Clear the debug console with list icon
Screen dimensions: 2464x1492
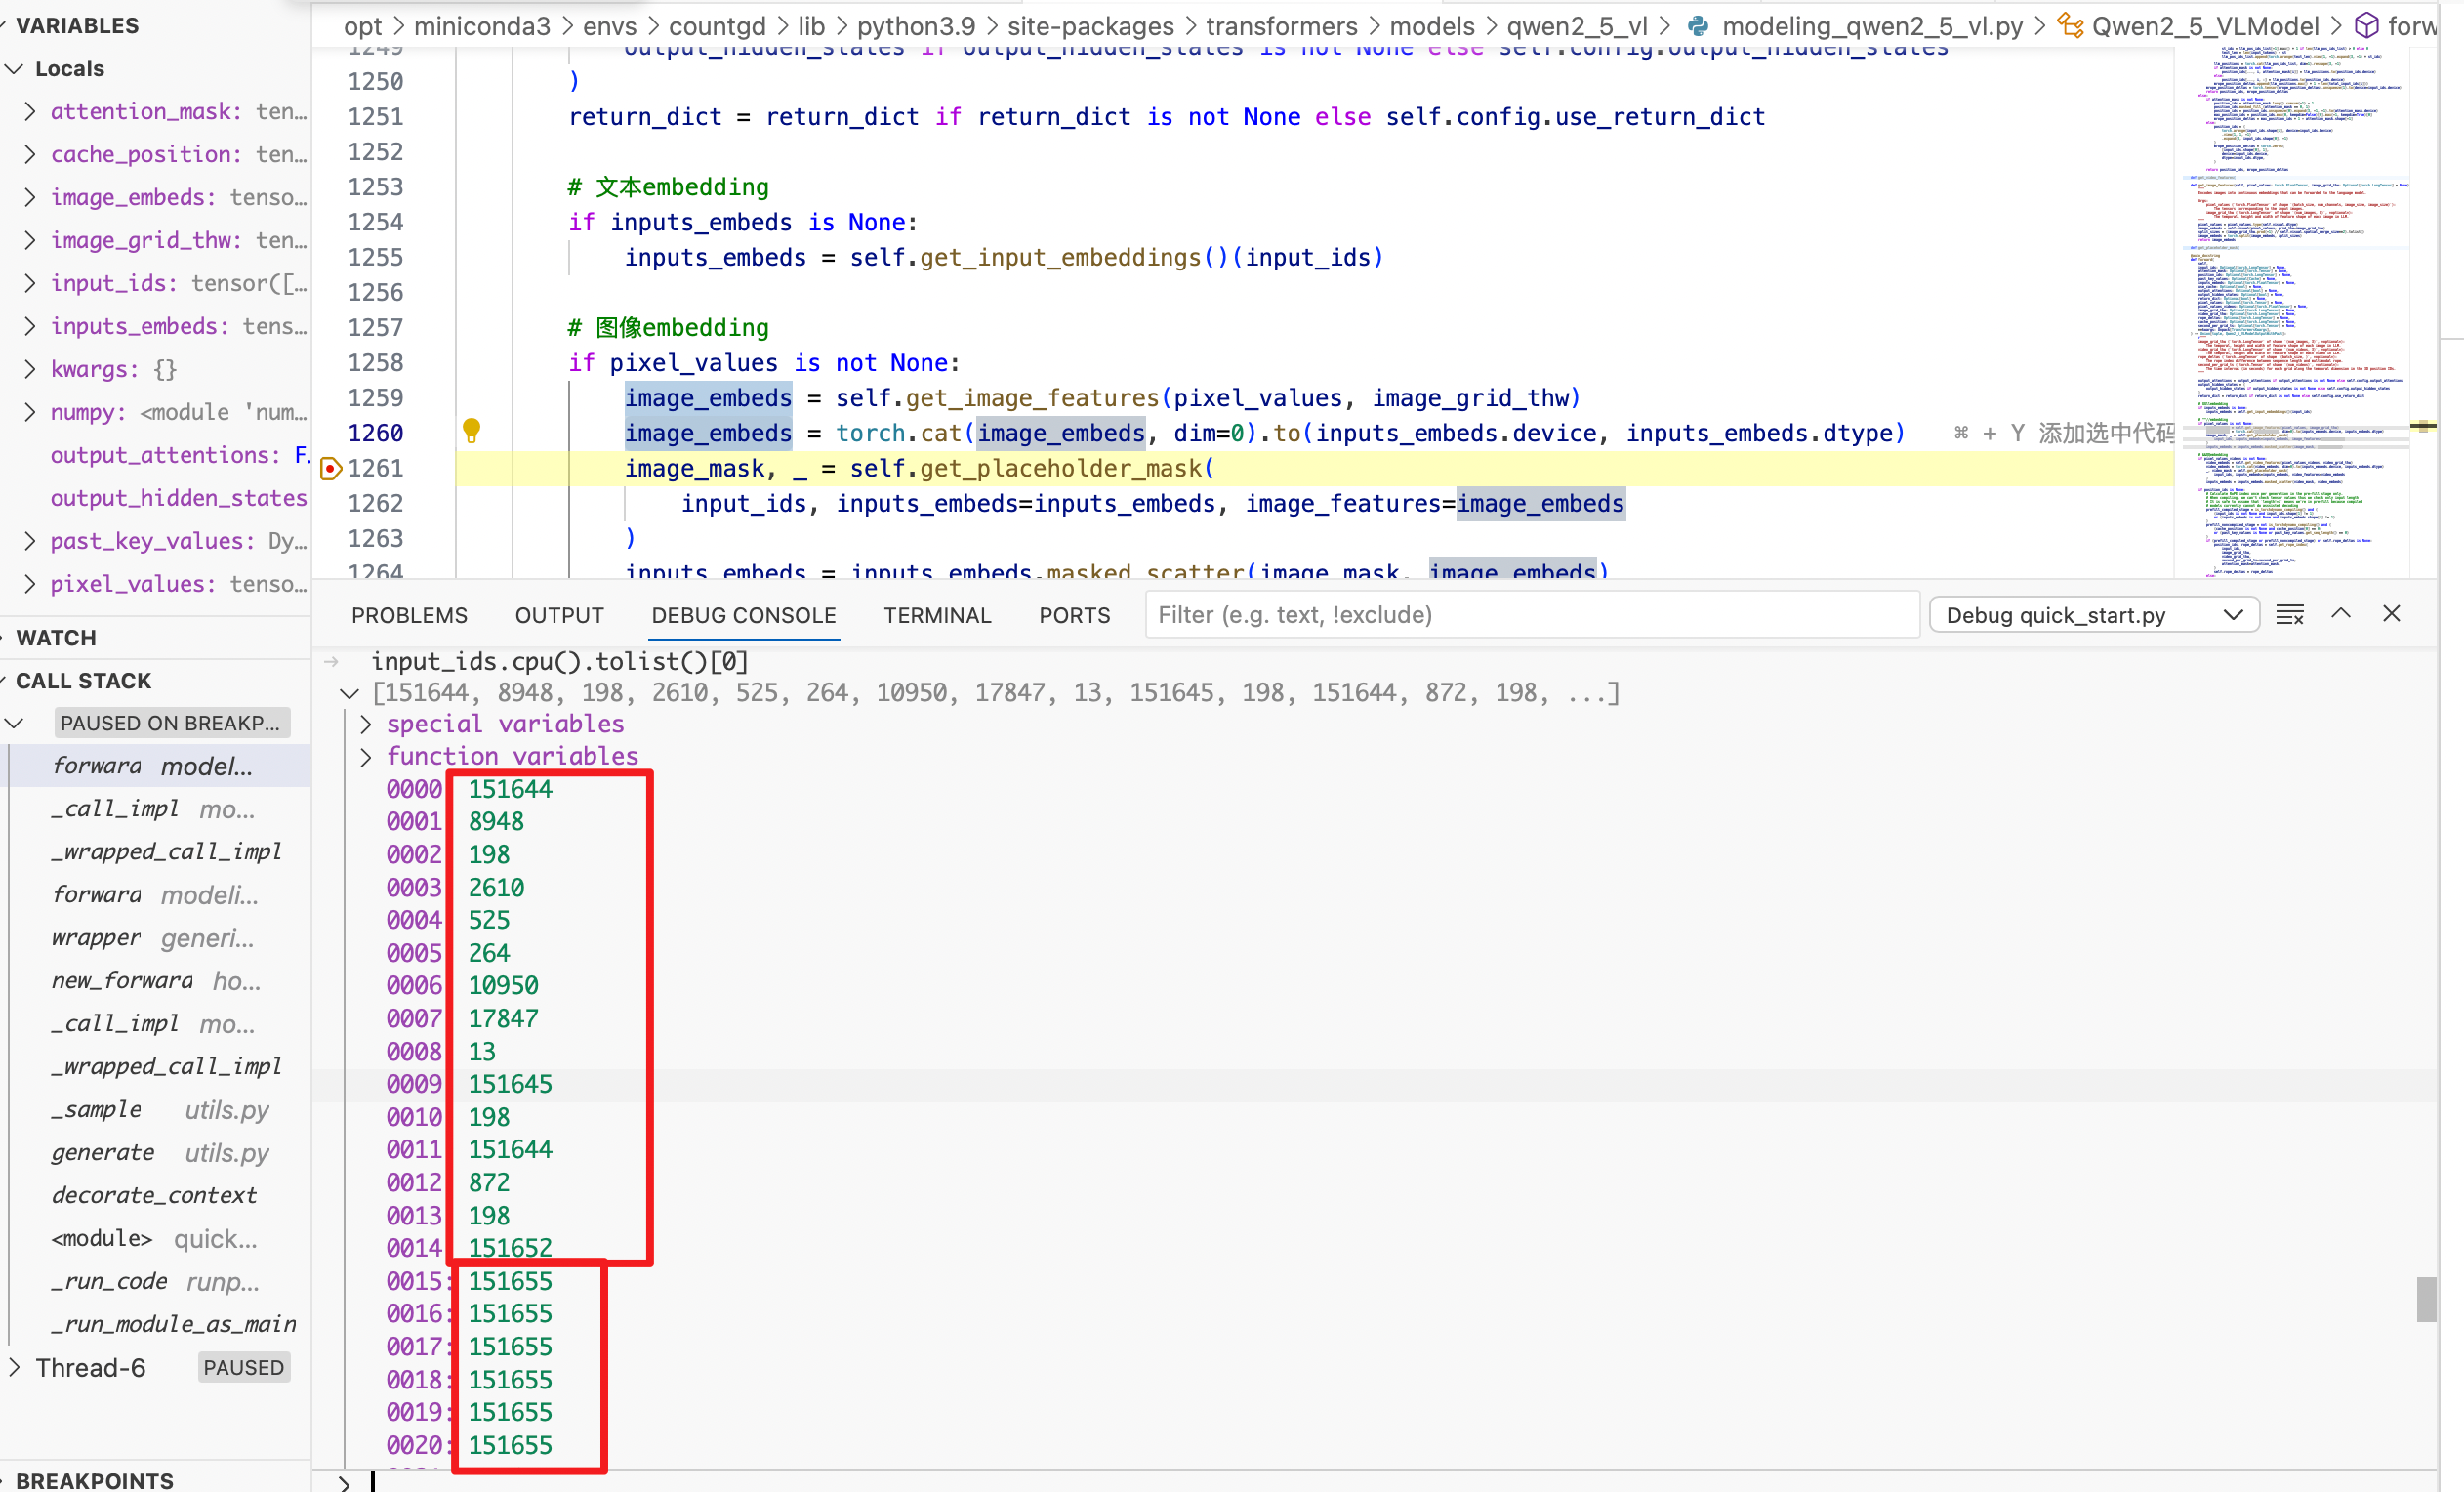2289,615
